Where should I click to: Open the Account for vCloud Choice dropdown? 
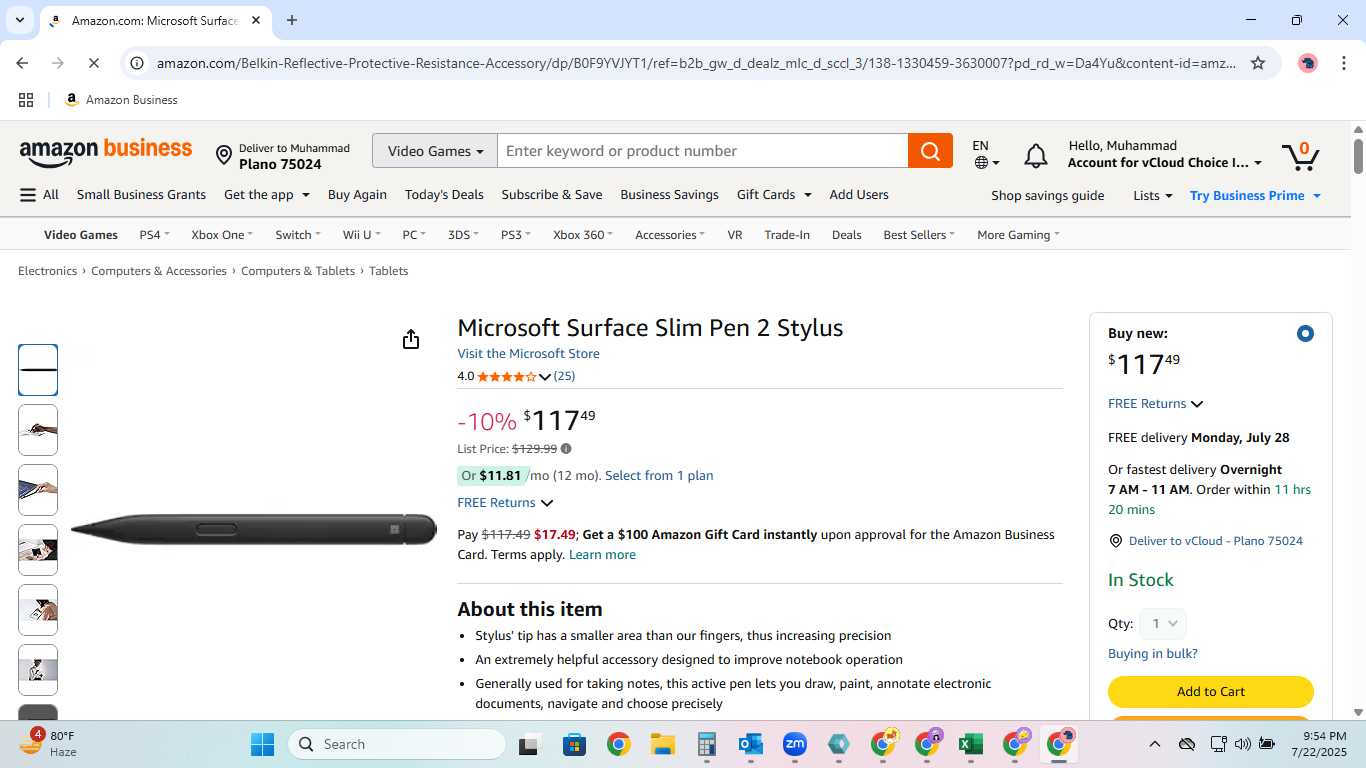[1165, 163]
